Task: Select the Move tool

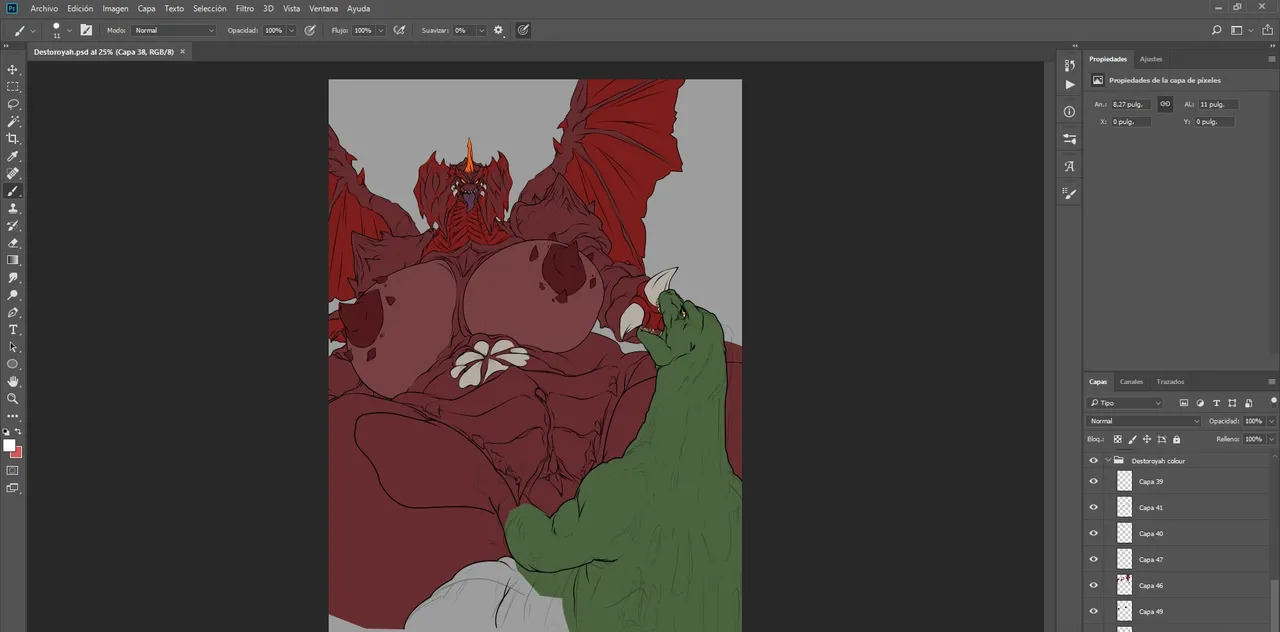Action: 13,69
